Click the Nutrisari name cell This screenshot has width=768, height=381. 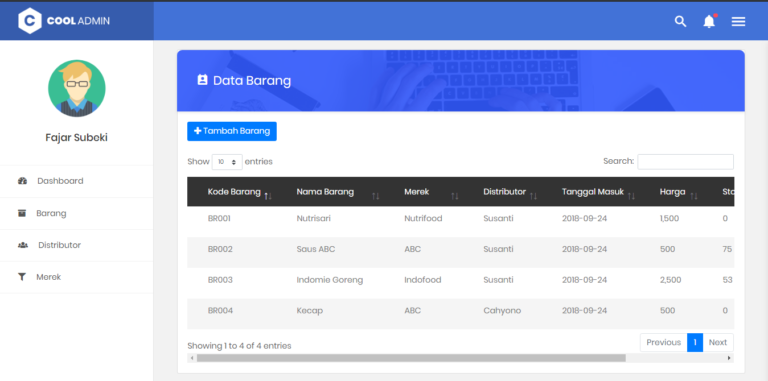313,218
